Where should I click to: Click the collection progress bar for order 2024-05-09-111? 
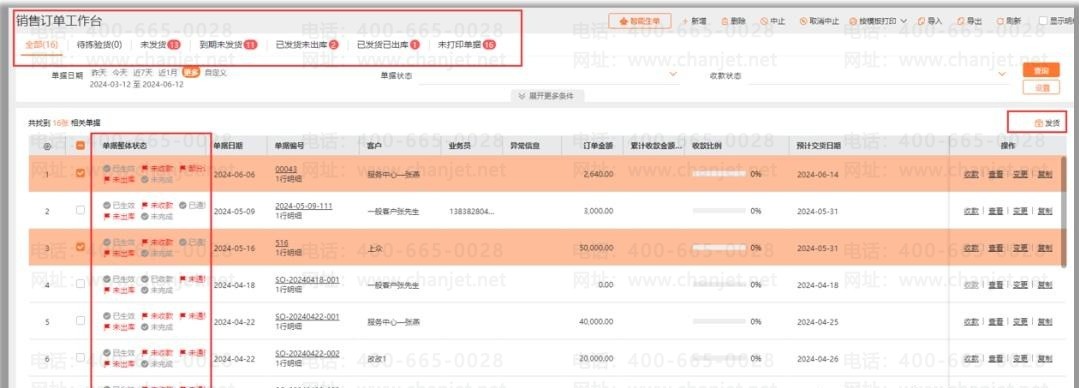pyautogui.click(x=719, y=211)
